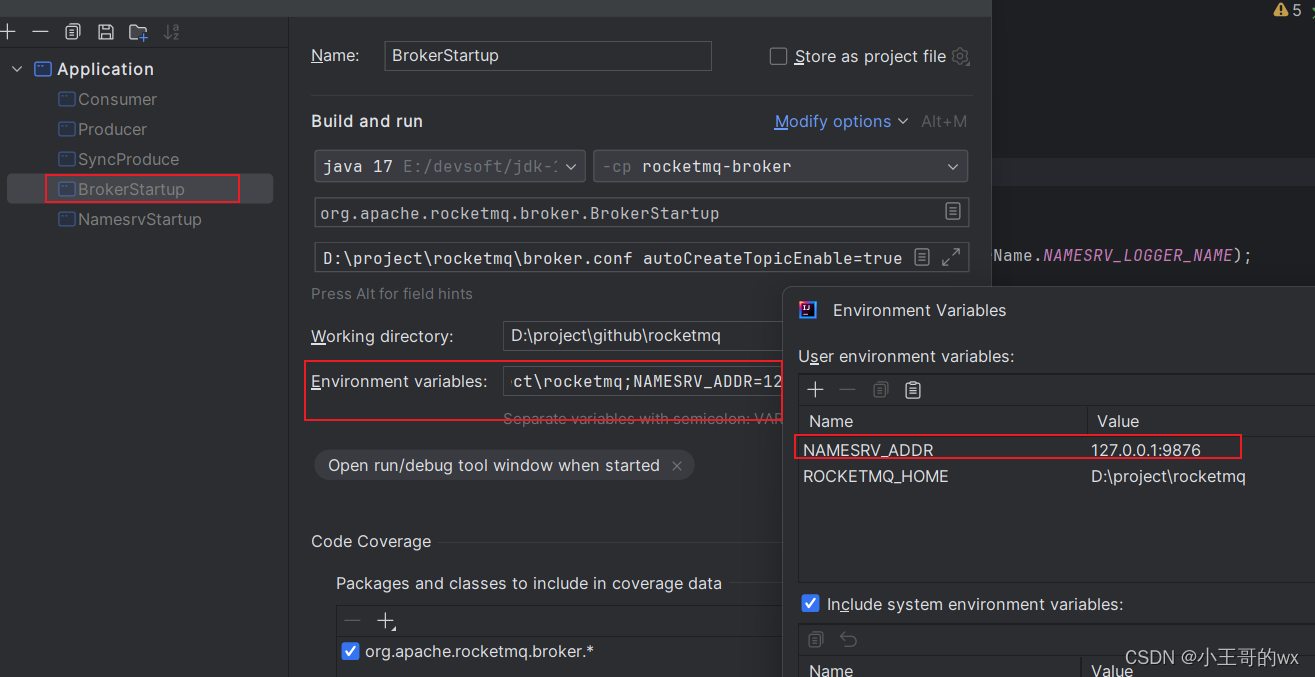Click the revert arrow icon under system variables
Screen dimensions: 1315x677
tap(848, 639)
